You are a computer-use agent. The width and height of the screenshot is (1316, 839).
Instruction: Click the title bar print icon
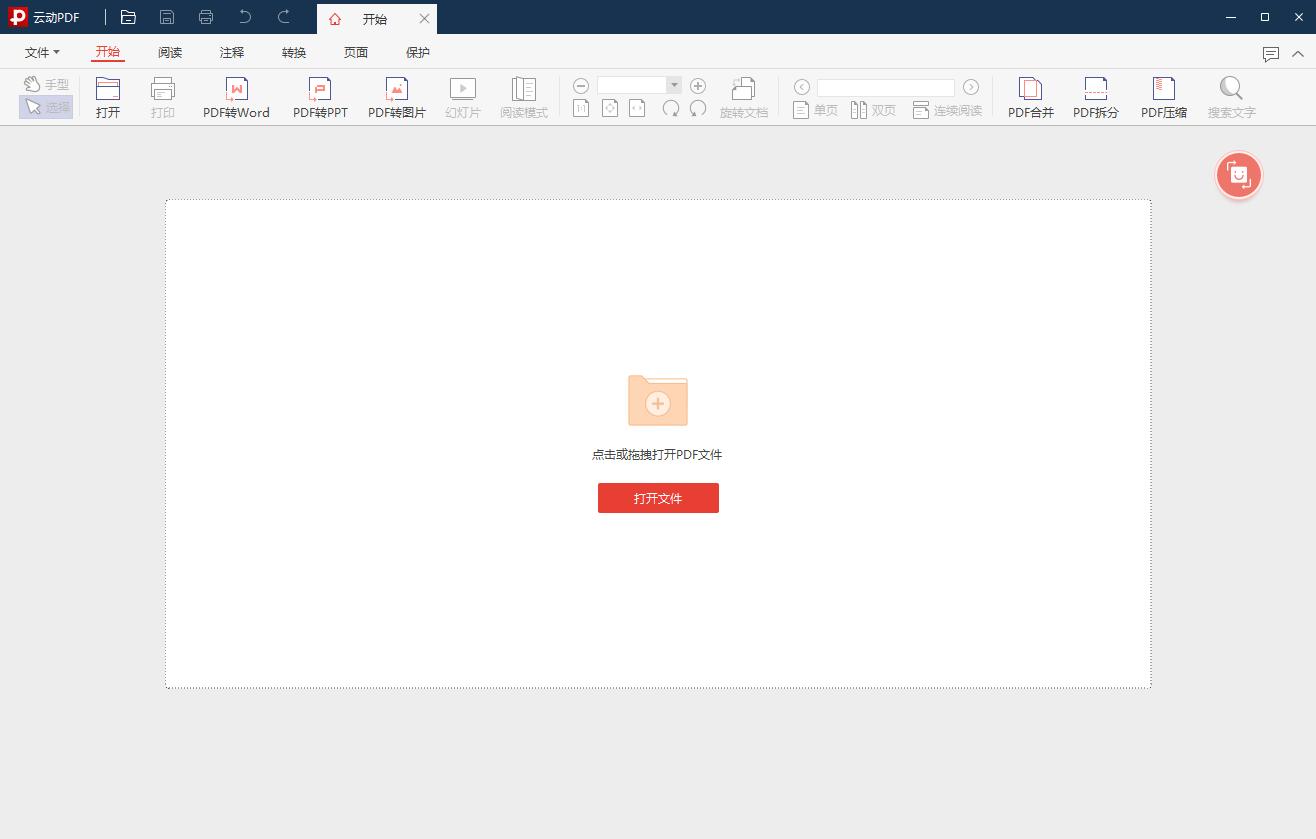tap(206, 17)
